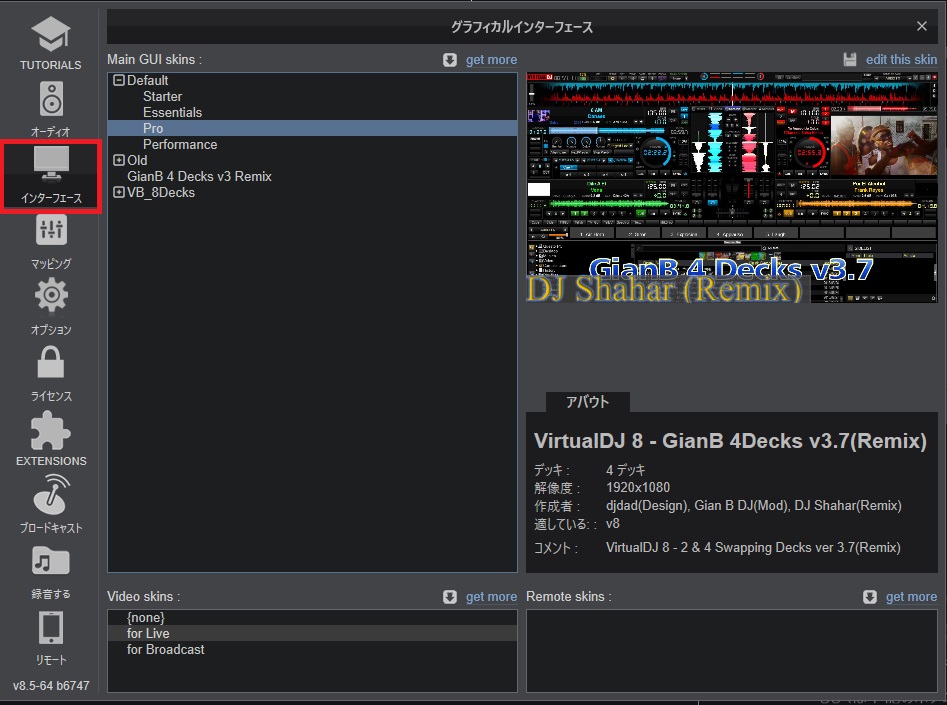Screen dimensions: 947x705
Task: Select the {none} video skin
Action: pyautogui.click(x=146, y=617)
